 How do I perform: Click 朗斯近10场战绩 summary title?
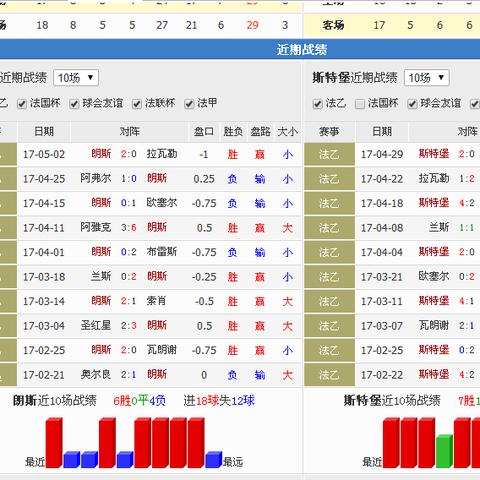tap(55, 401)
